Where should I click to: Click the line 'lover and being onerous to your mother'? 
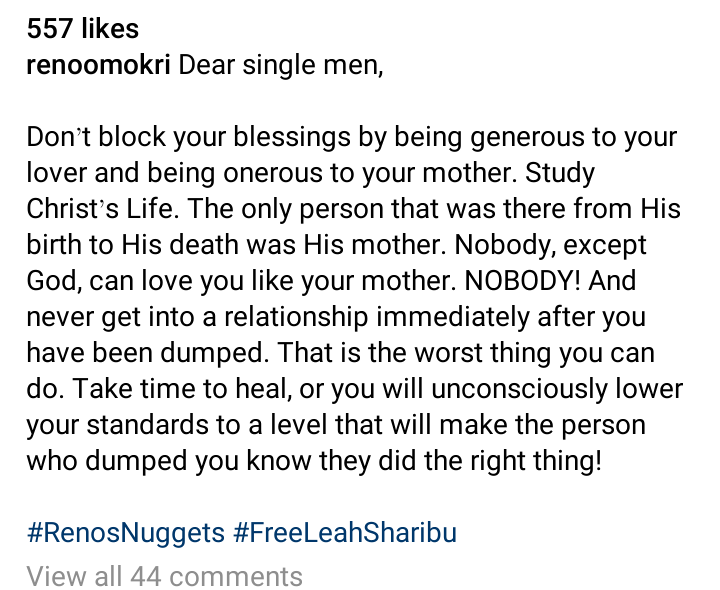click(x=311, y=173)
